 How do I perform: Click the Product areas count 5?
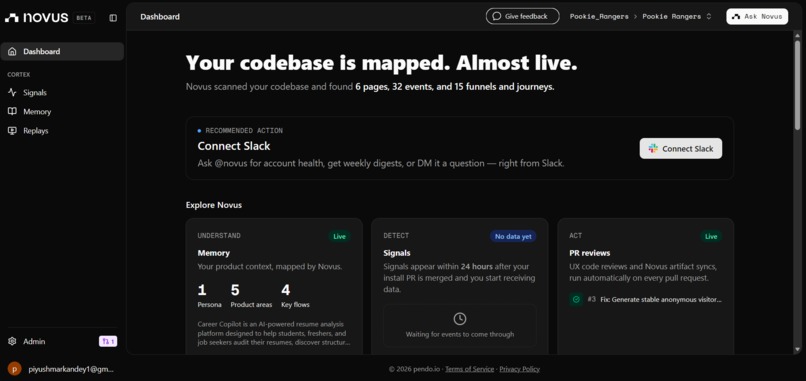[235, 291]
